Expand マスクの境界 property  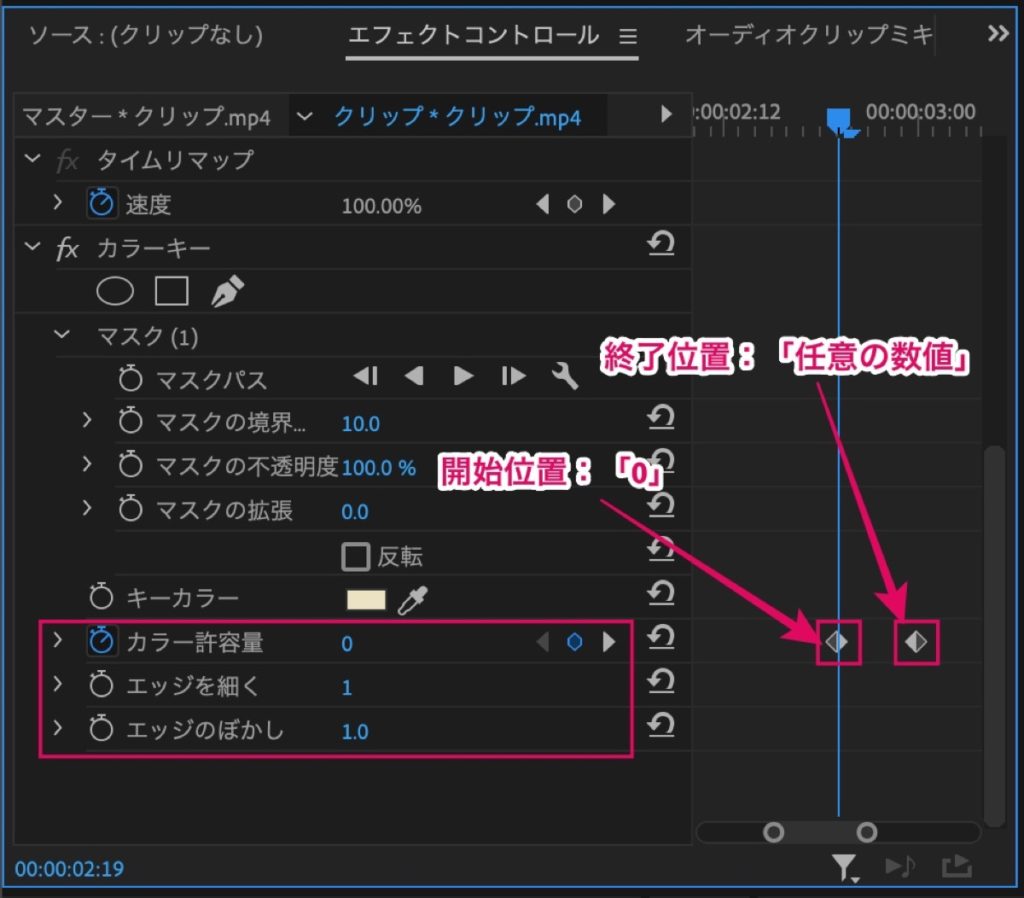87,420
